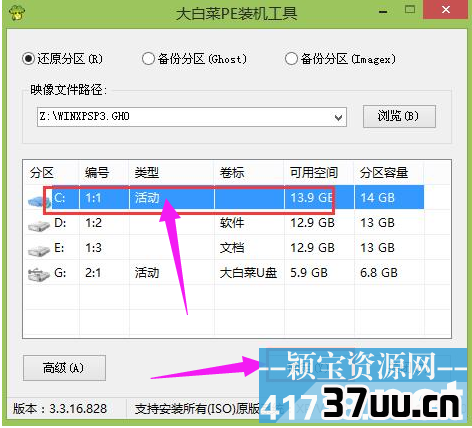Viewport: 472px width, 428px height.
Task: Click the 浏览 (B) browse button
Action: tap(399, 116)
